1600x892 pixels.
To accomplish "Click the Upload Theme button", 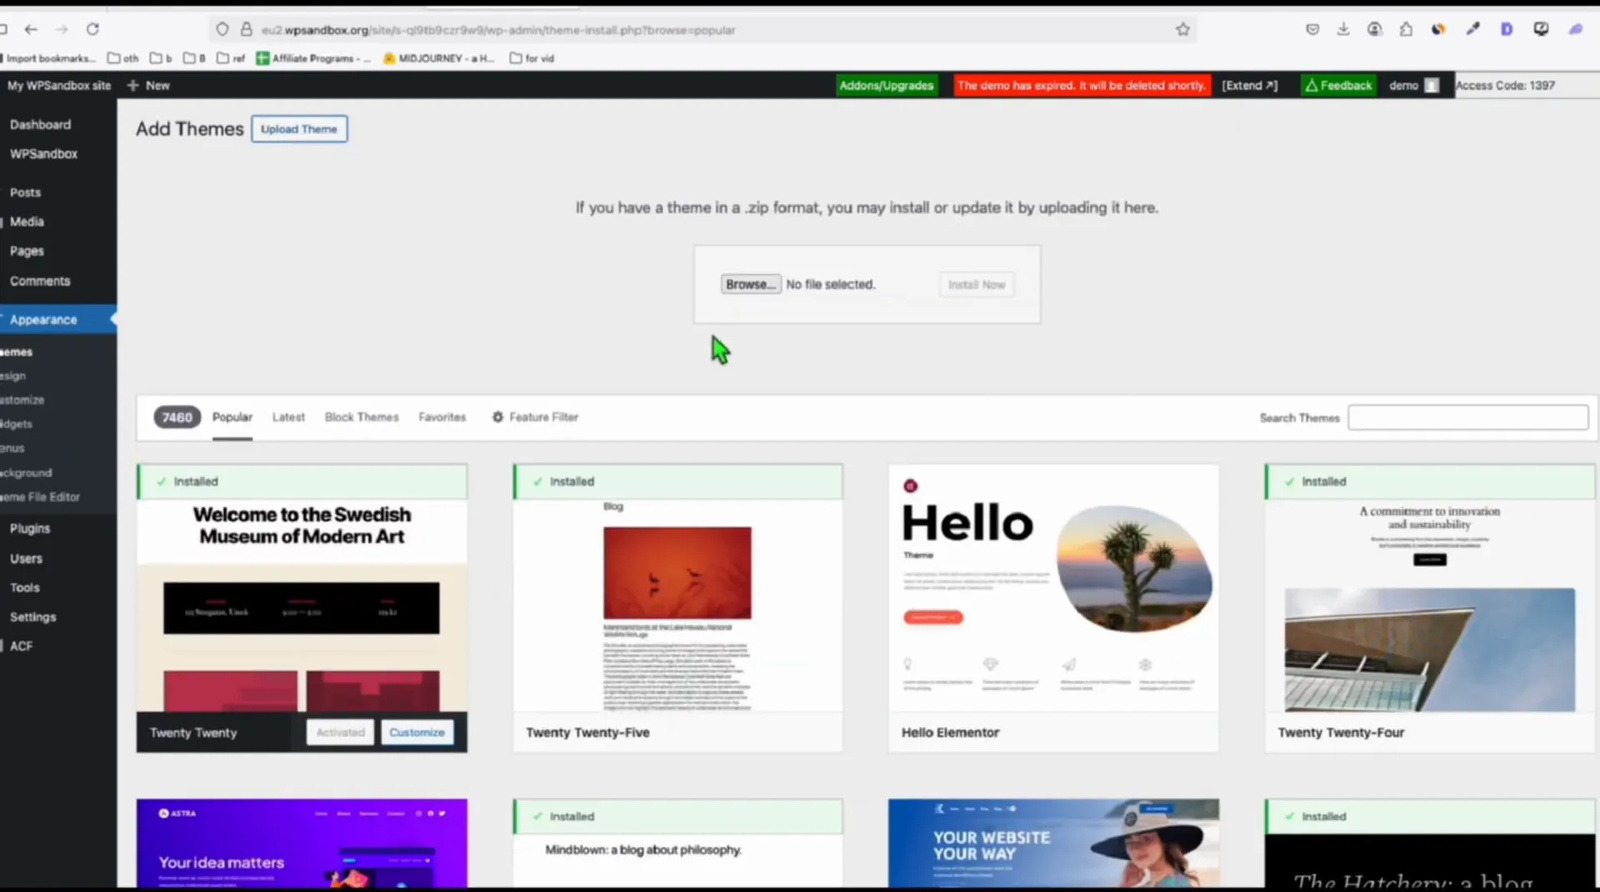I will point(299,129).
